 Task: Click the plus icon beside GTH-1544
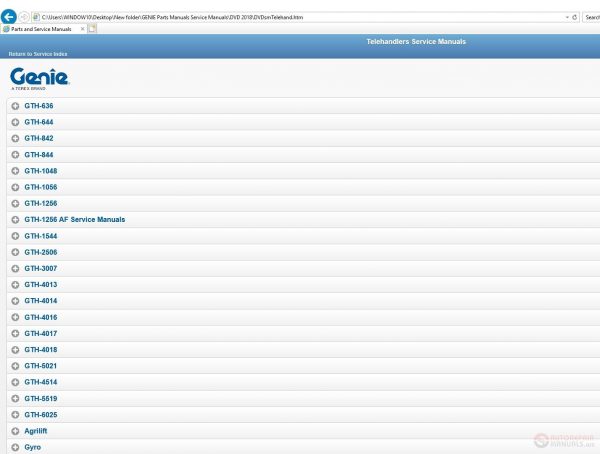click(15, 236)
